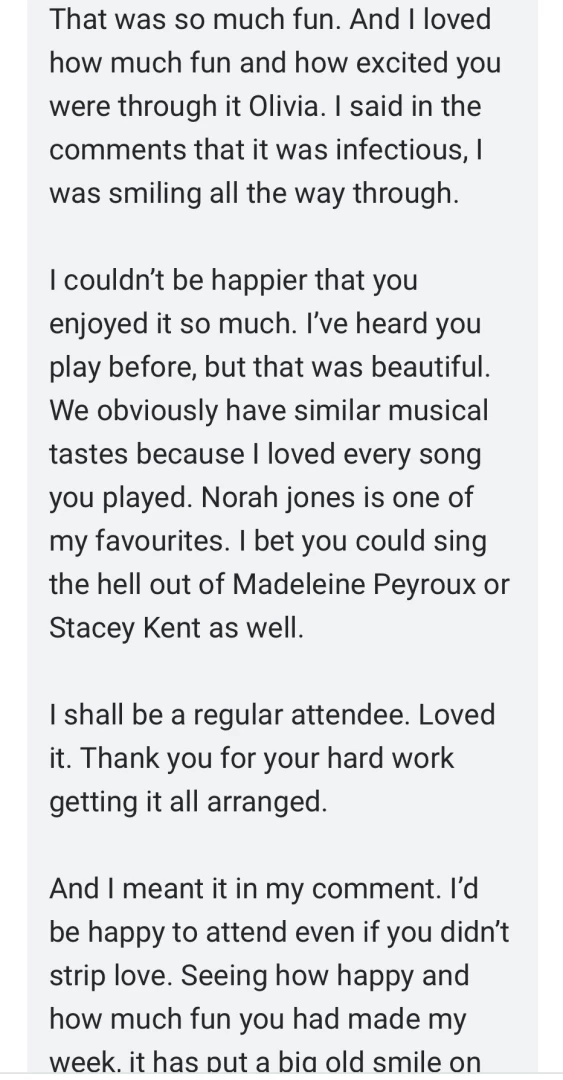
Task: Click the line "enjoyed it so much. I've heard you"
Action: [265, 324]
